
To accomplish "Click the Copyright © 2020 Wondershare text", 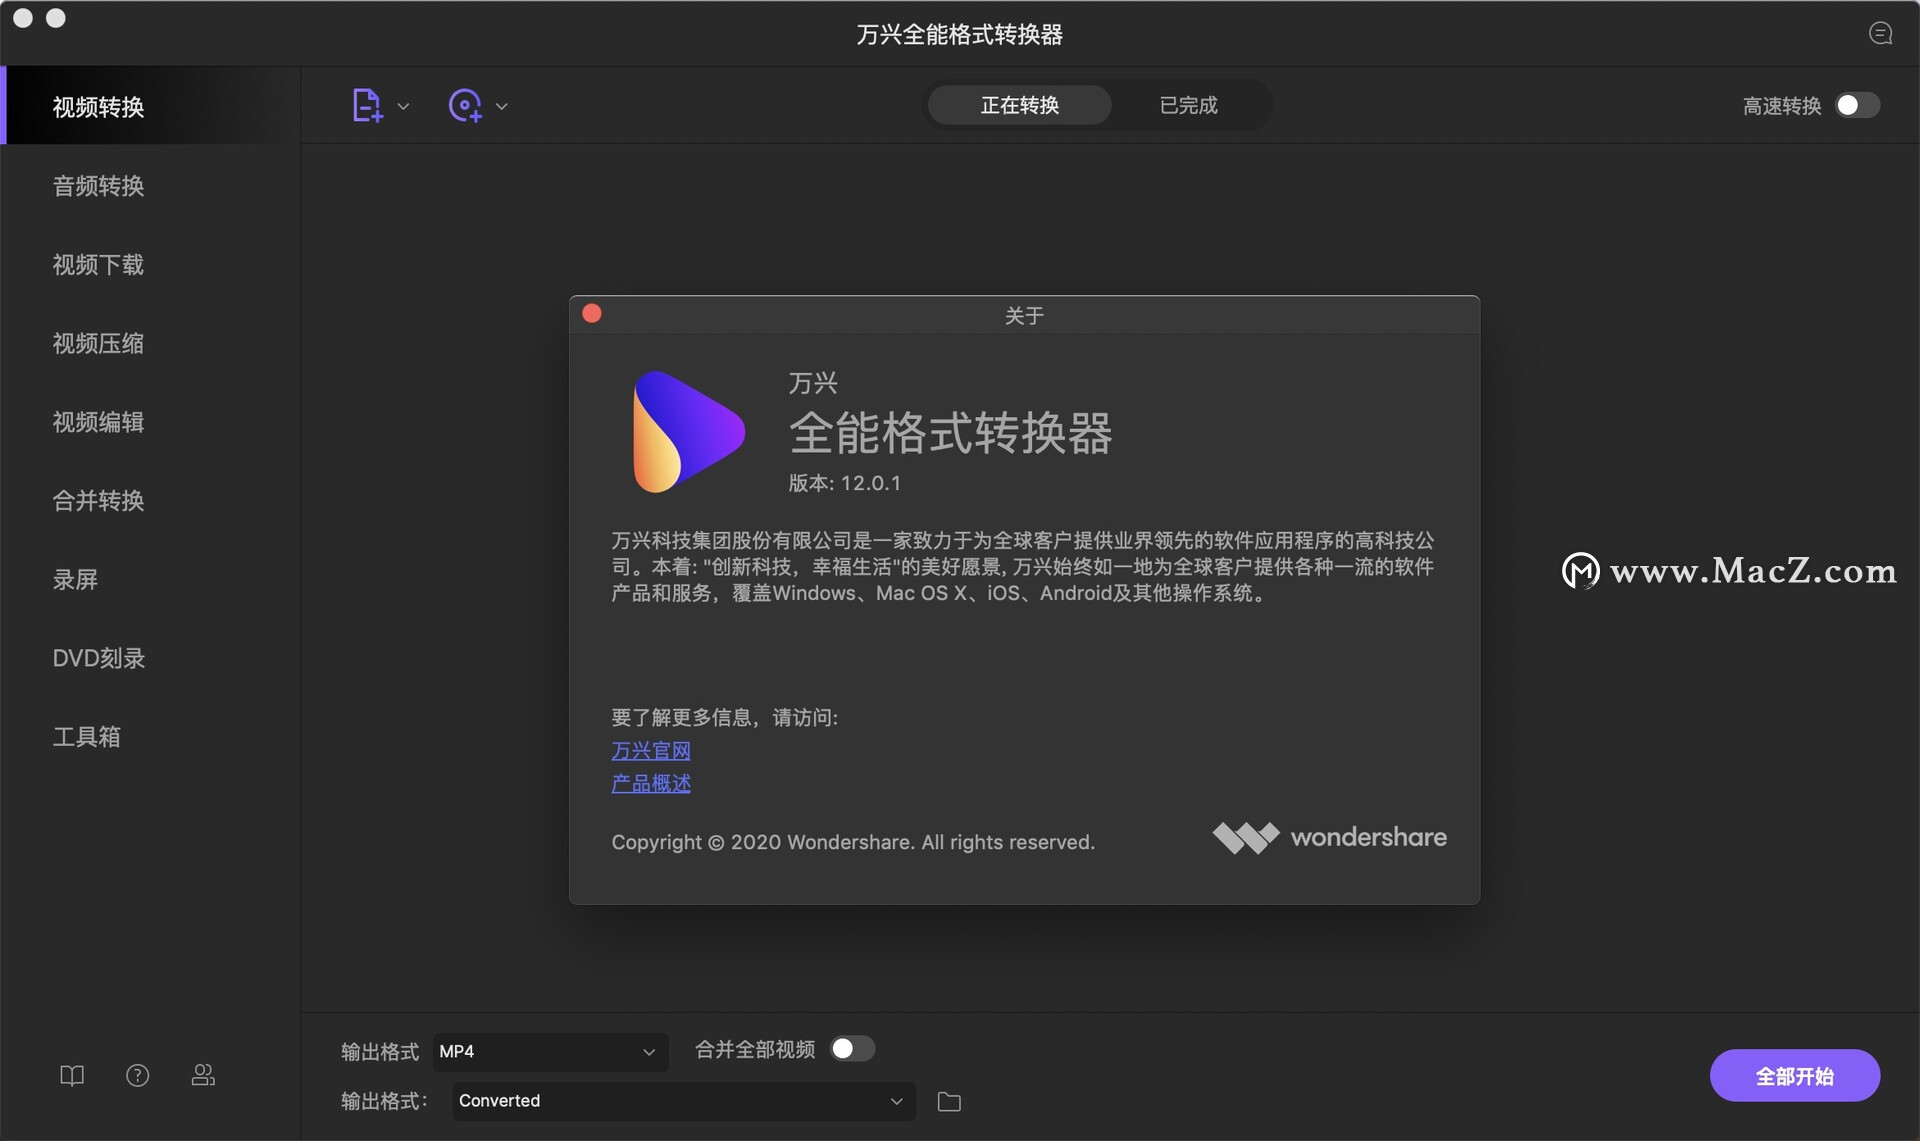I will coord(853,842).
